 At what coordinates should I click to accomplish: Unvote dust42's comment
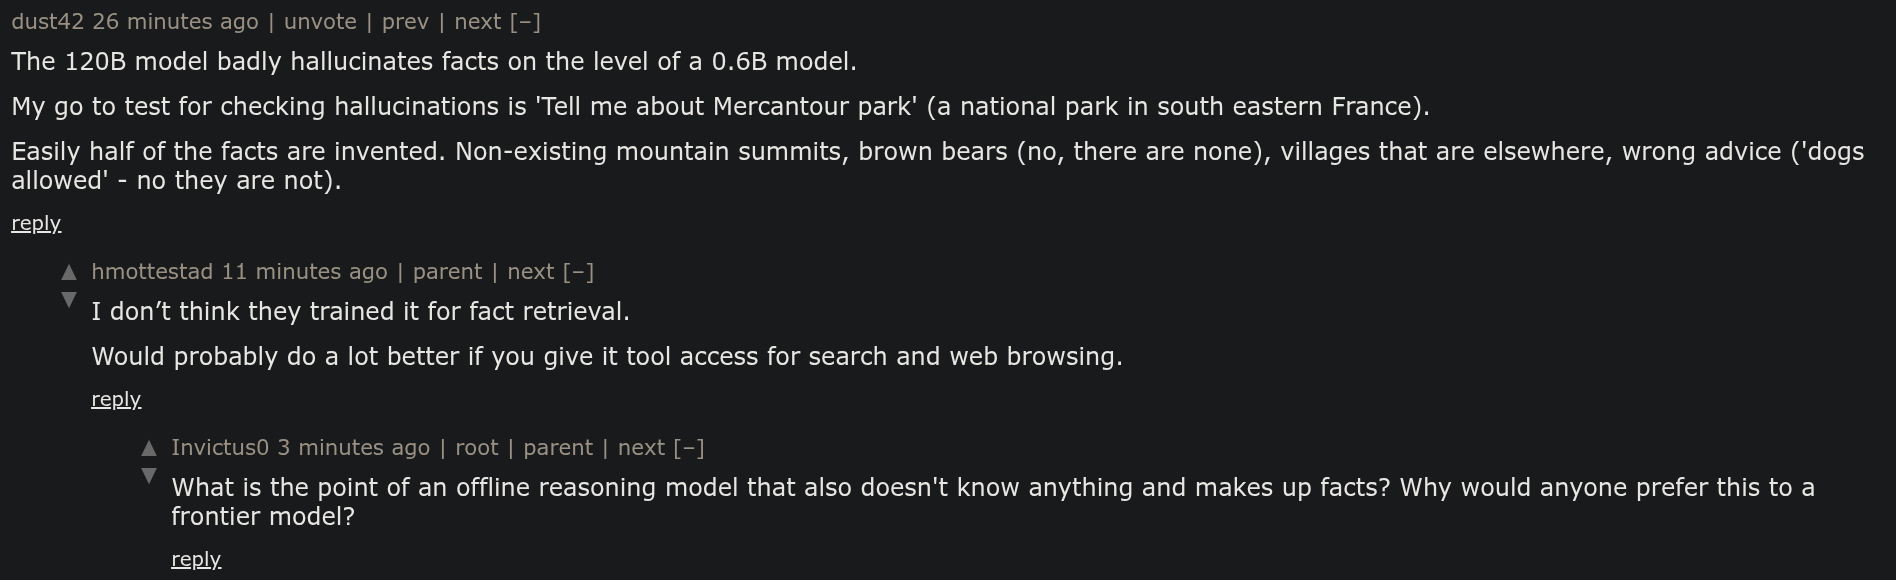click(x=320, y=22)
